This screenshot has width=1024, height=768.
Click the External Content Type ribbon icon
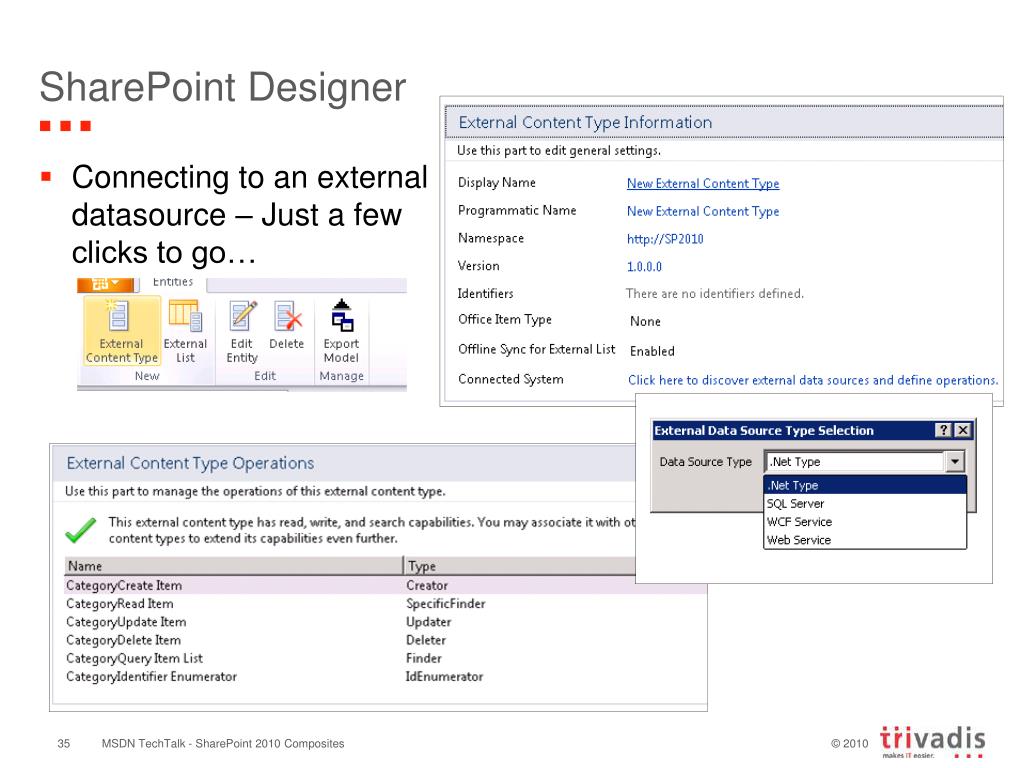(121, 330)
